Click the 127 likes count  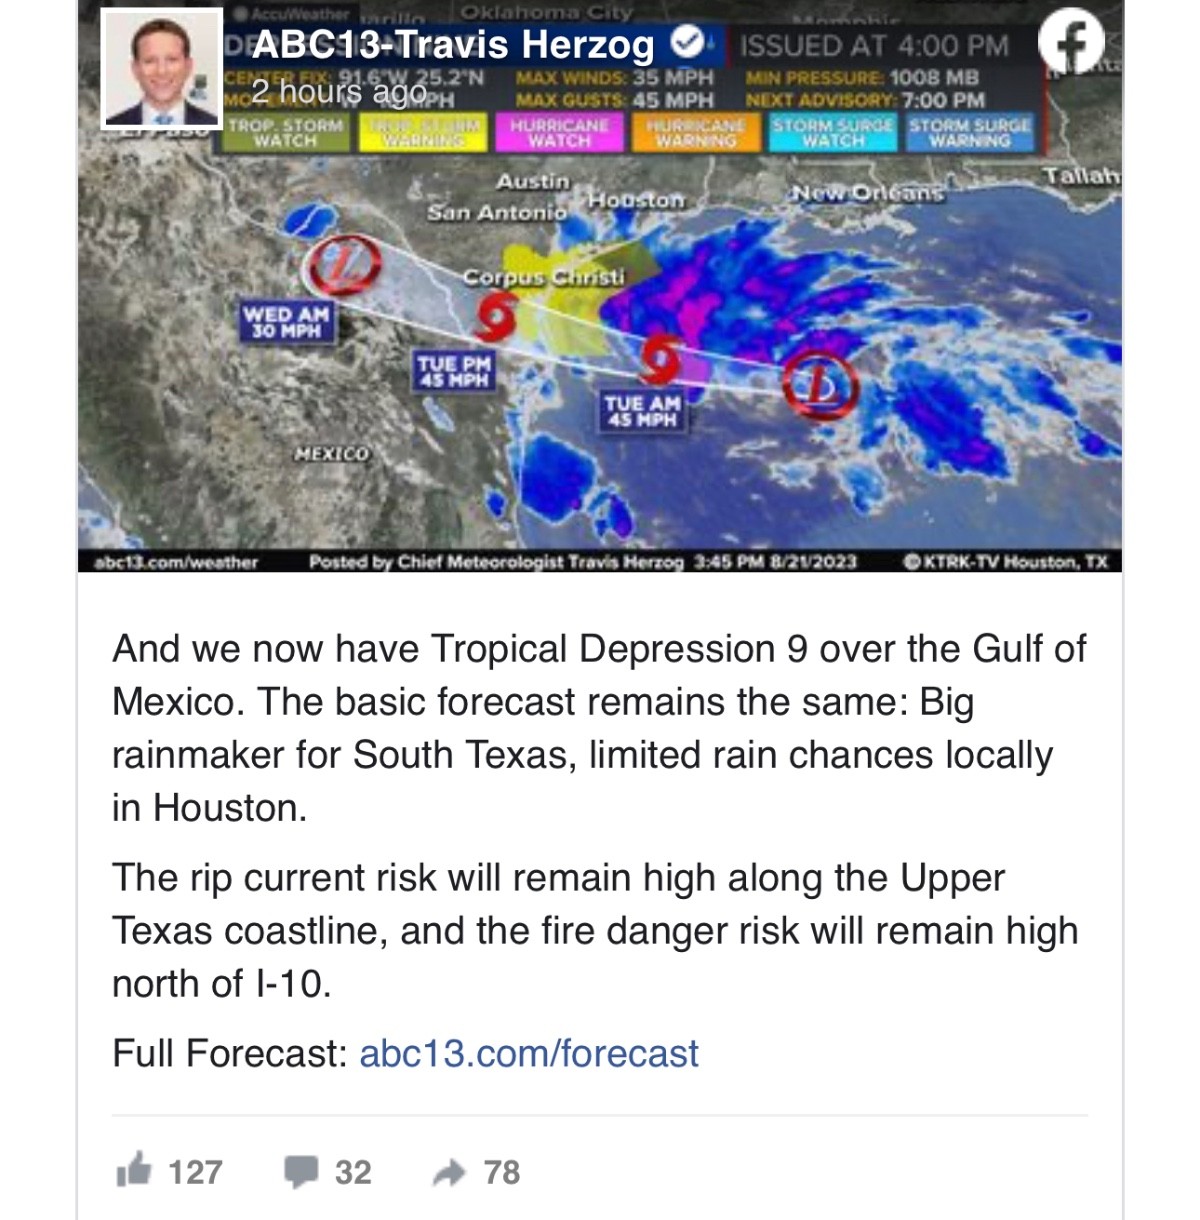pos(195,1172)
